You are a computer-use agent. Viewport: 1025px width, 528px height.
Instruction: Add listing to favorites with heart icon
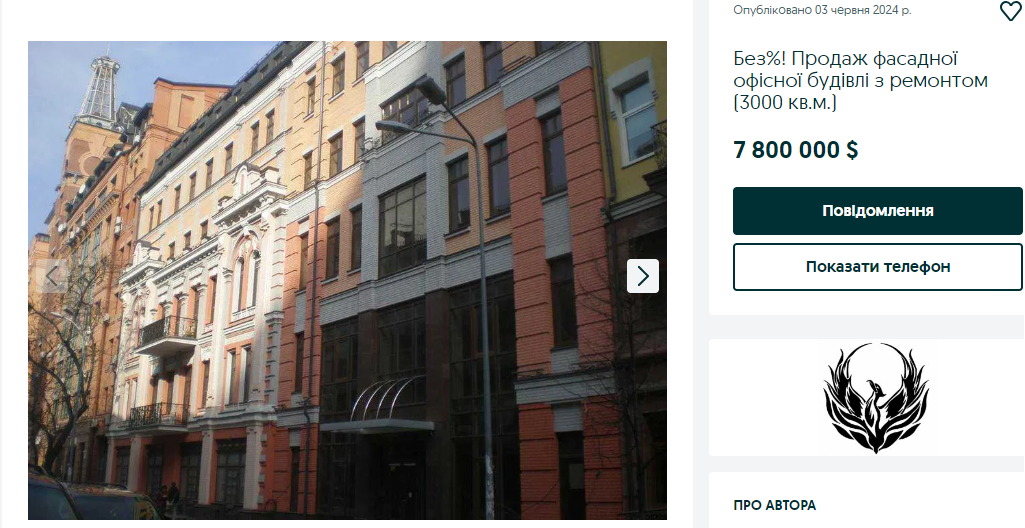1011,10
